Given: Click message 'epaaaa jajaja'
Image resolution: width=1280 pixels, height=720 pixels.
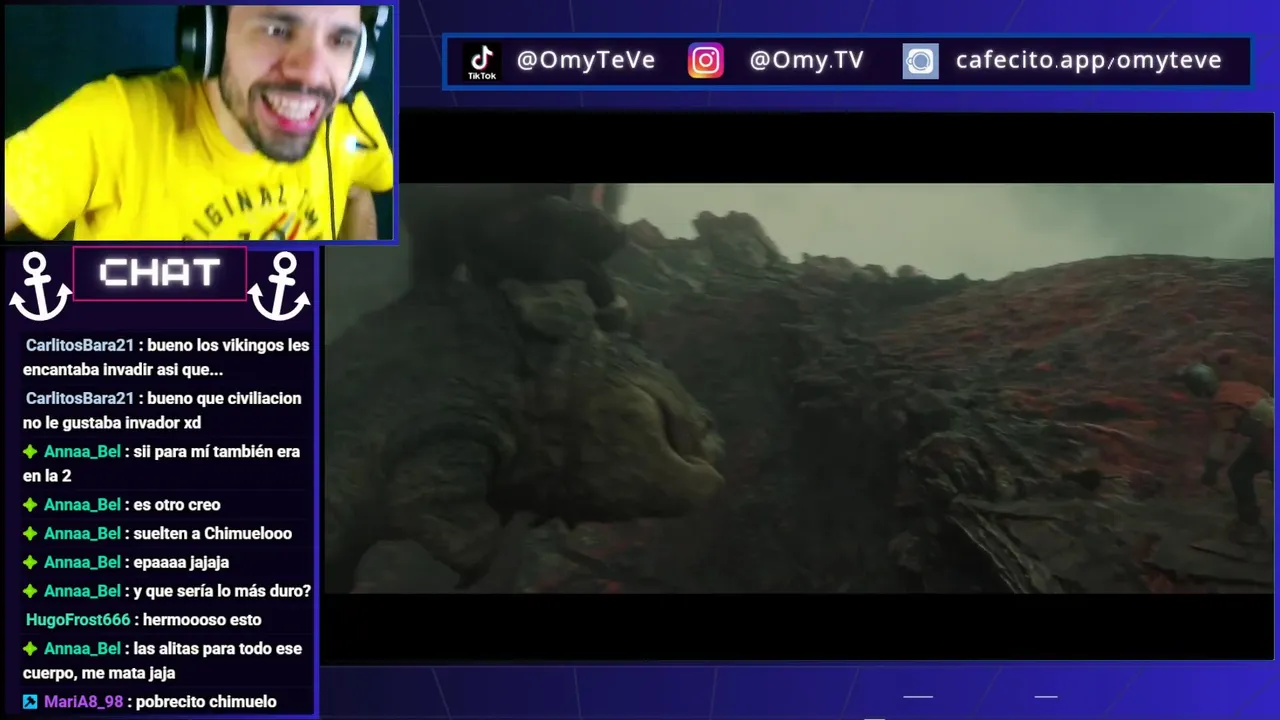Looking at the screenshot, I should [182, 563].
